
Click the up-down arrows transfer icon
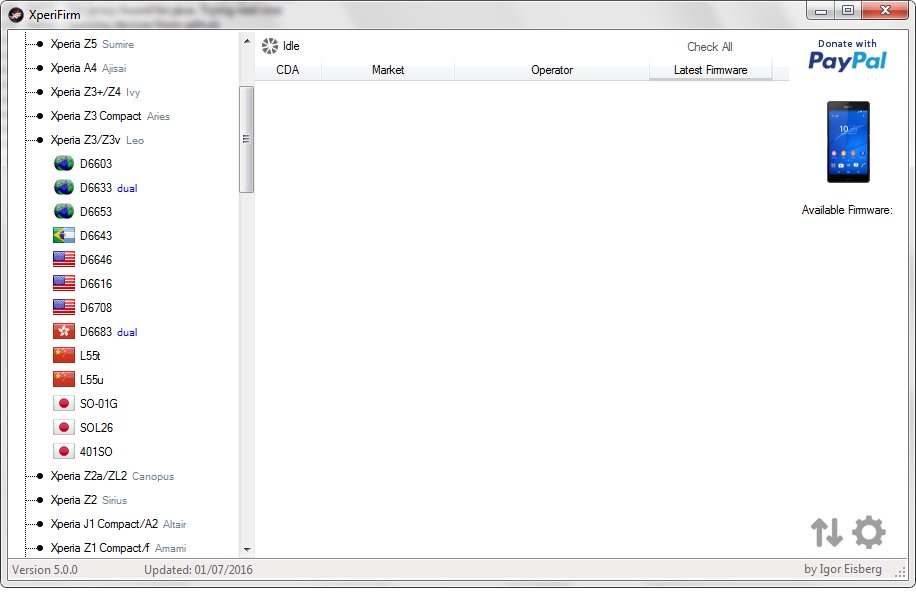point(827,532)
